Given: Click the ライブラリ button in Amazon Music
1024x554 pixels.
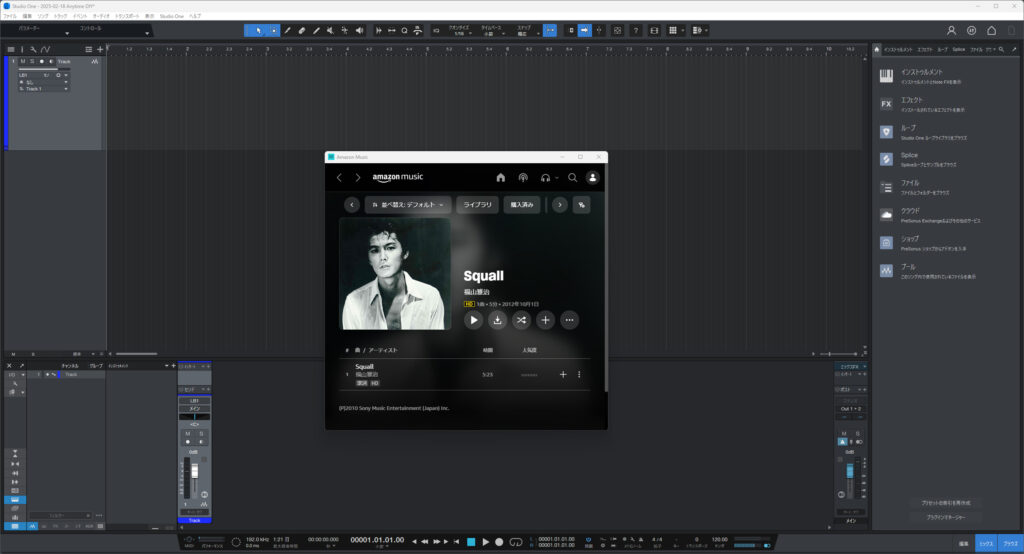Looking at the screenshot, I should (477, 204).
